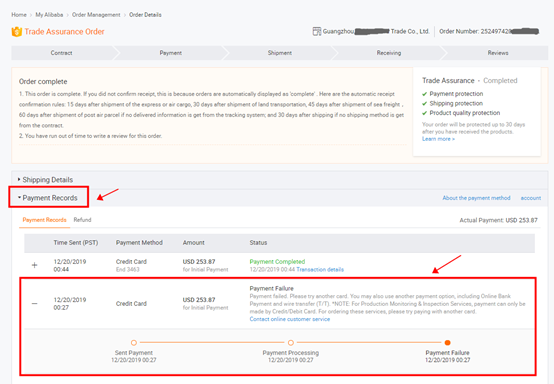Go to Home breadcrumb
554x384 pixels.
(x=19, y=14)
